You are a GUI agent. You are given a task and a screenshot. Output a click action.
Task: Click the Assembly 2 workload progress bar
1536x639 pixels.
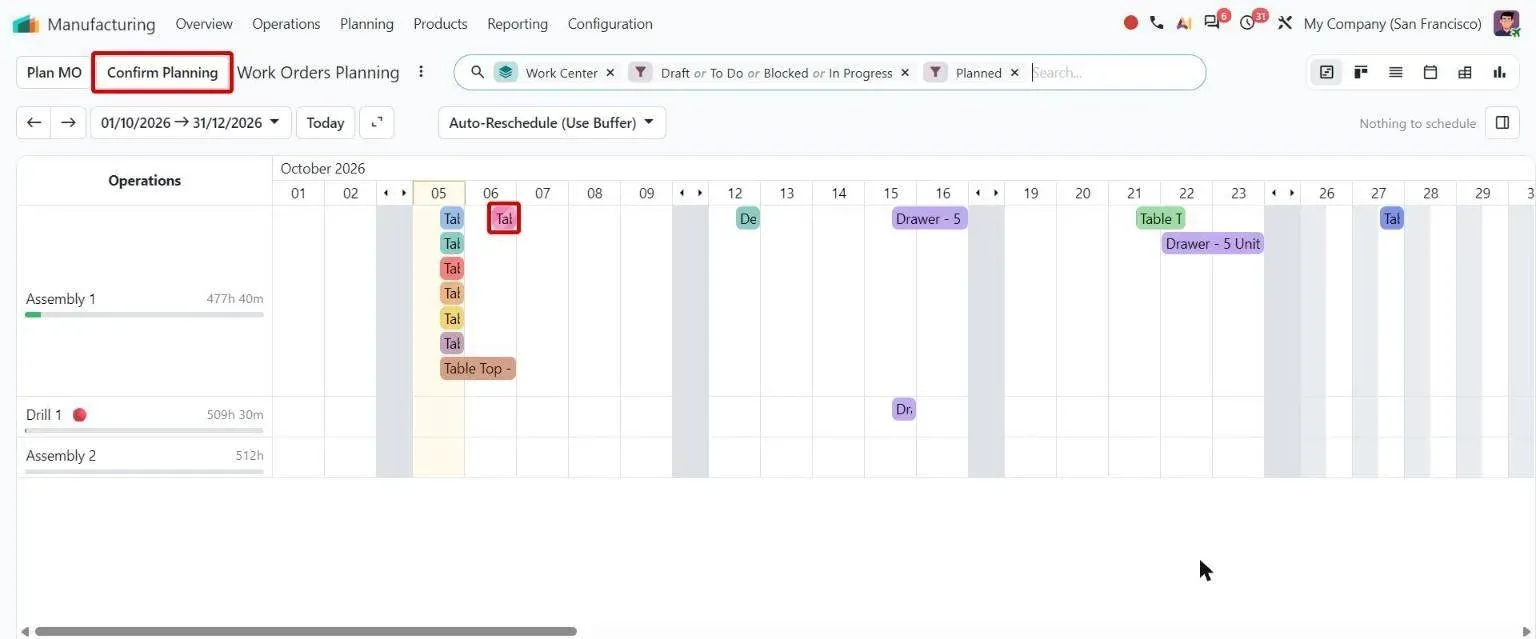point(144,471)
